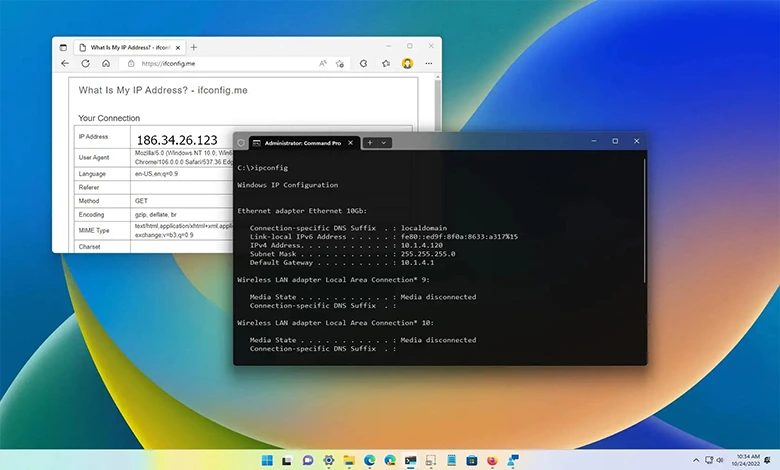Viewport: 780px width, 470px height.
Task: Add a new terminal tab
Action: [x=370, y=142]
